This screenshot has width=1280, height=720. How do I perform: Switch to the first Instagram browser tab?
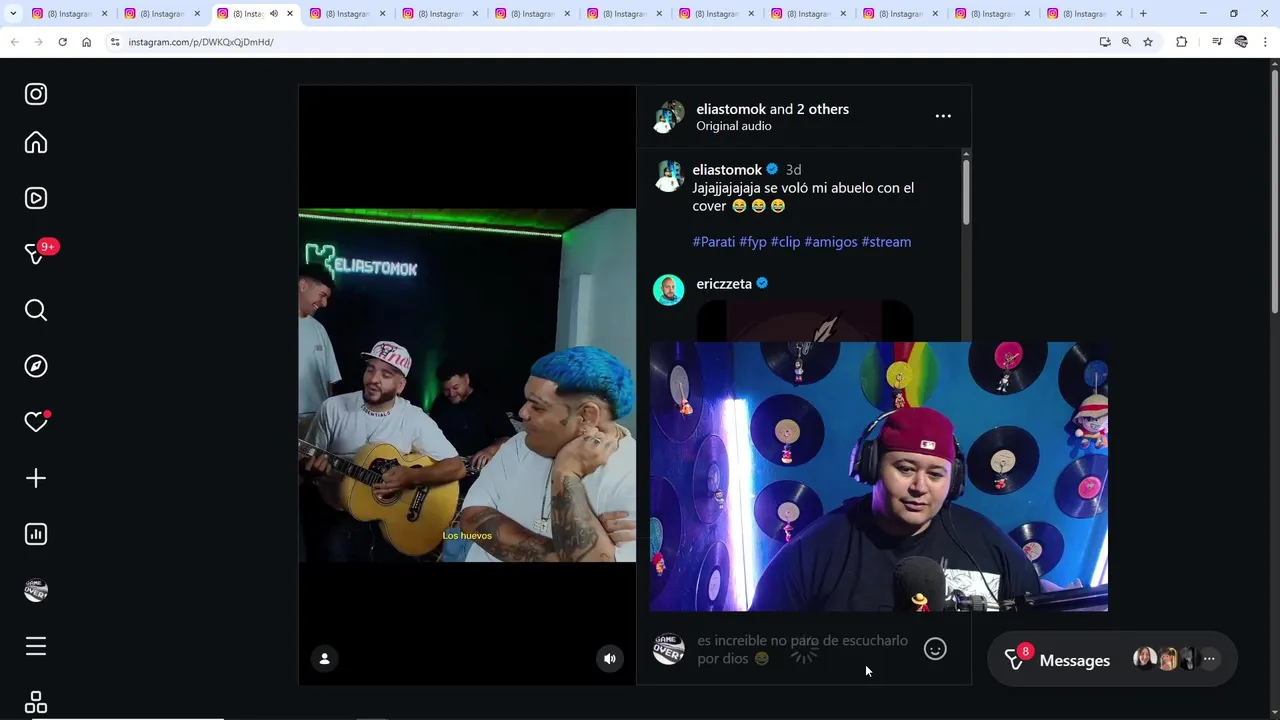click(70, 14)
